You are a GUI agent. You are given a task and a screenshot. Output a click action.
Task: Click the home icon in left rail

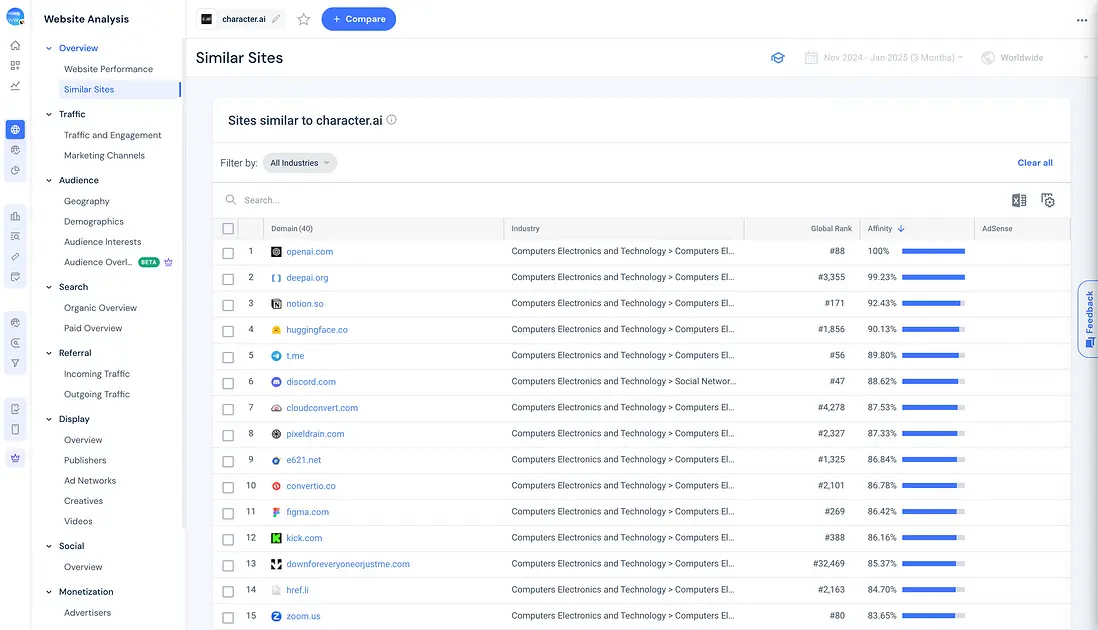[x=15, y=45]
